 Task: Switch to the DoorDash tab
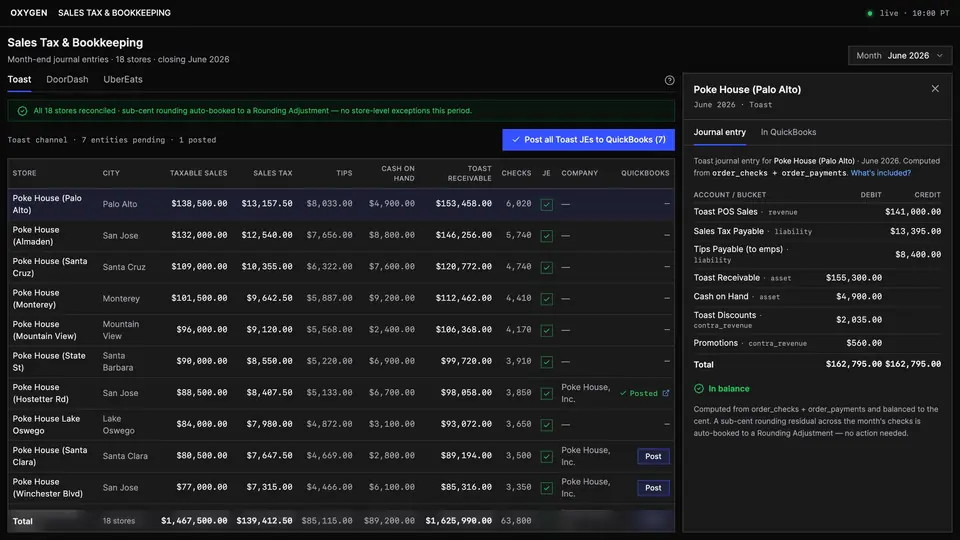67,80
